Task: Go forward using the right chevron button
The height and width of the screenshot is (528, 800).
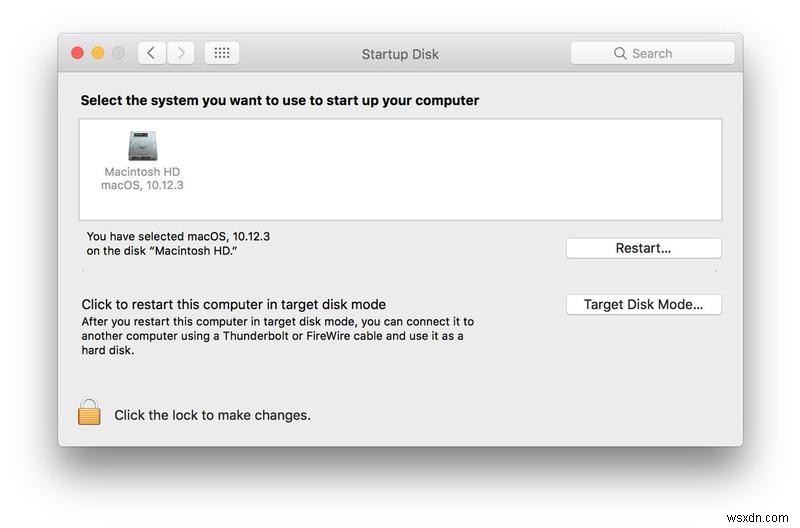Action: (180, 53)
